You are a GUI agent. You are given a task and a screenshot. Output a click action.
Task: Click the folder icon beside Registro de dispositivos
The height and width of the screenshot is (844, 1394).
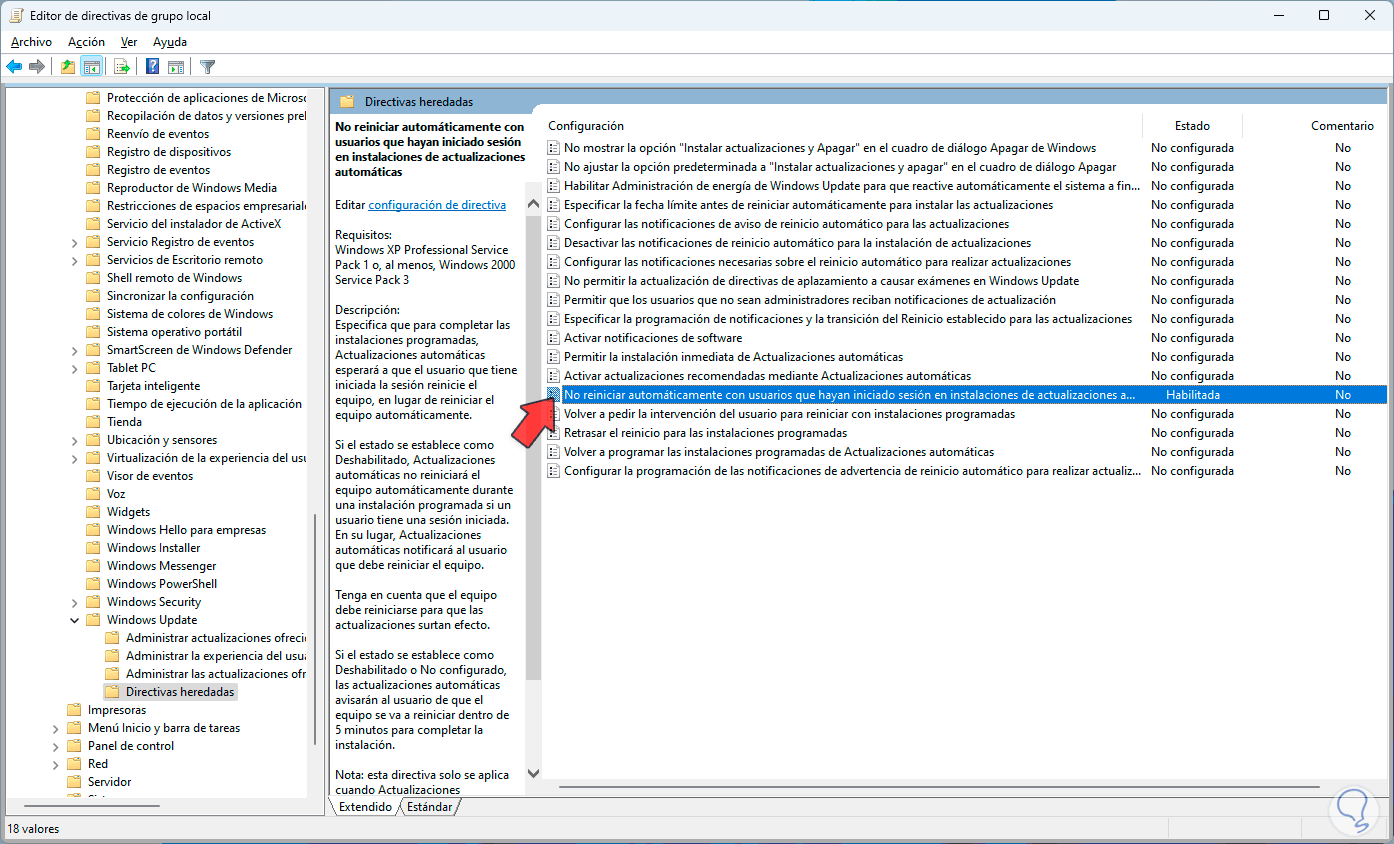[93, 152]
